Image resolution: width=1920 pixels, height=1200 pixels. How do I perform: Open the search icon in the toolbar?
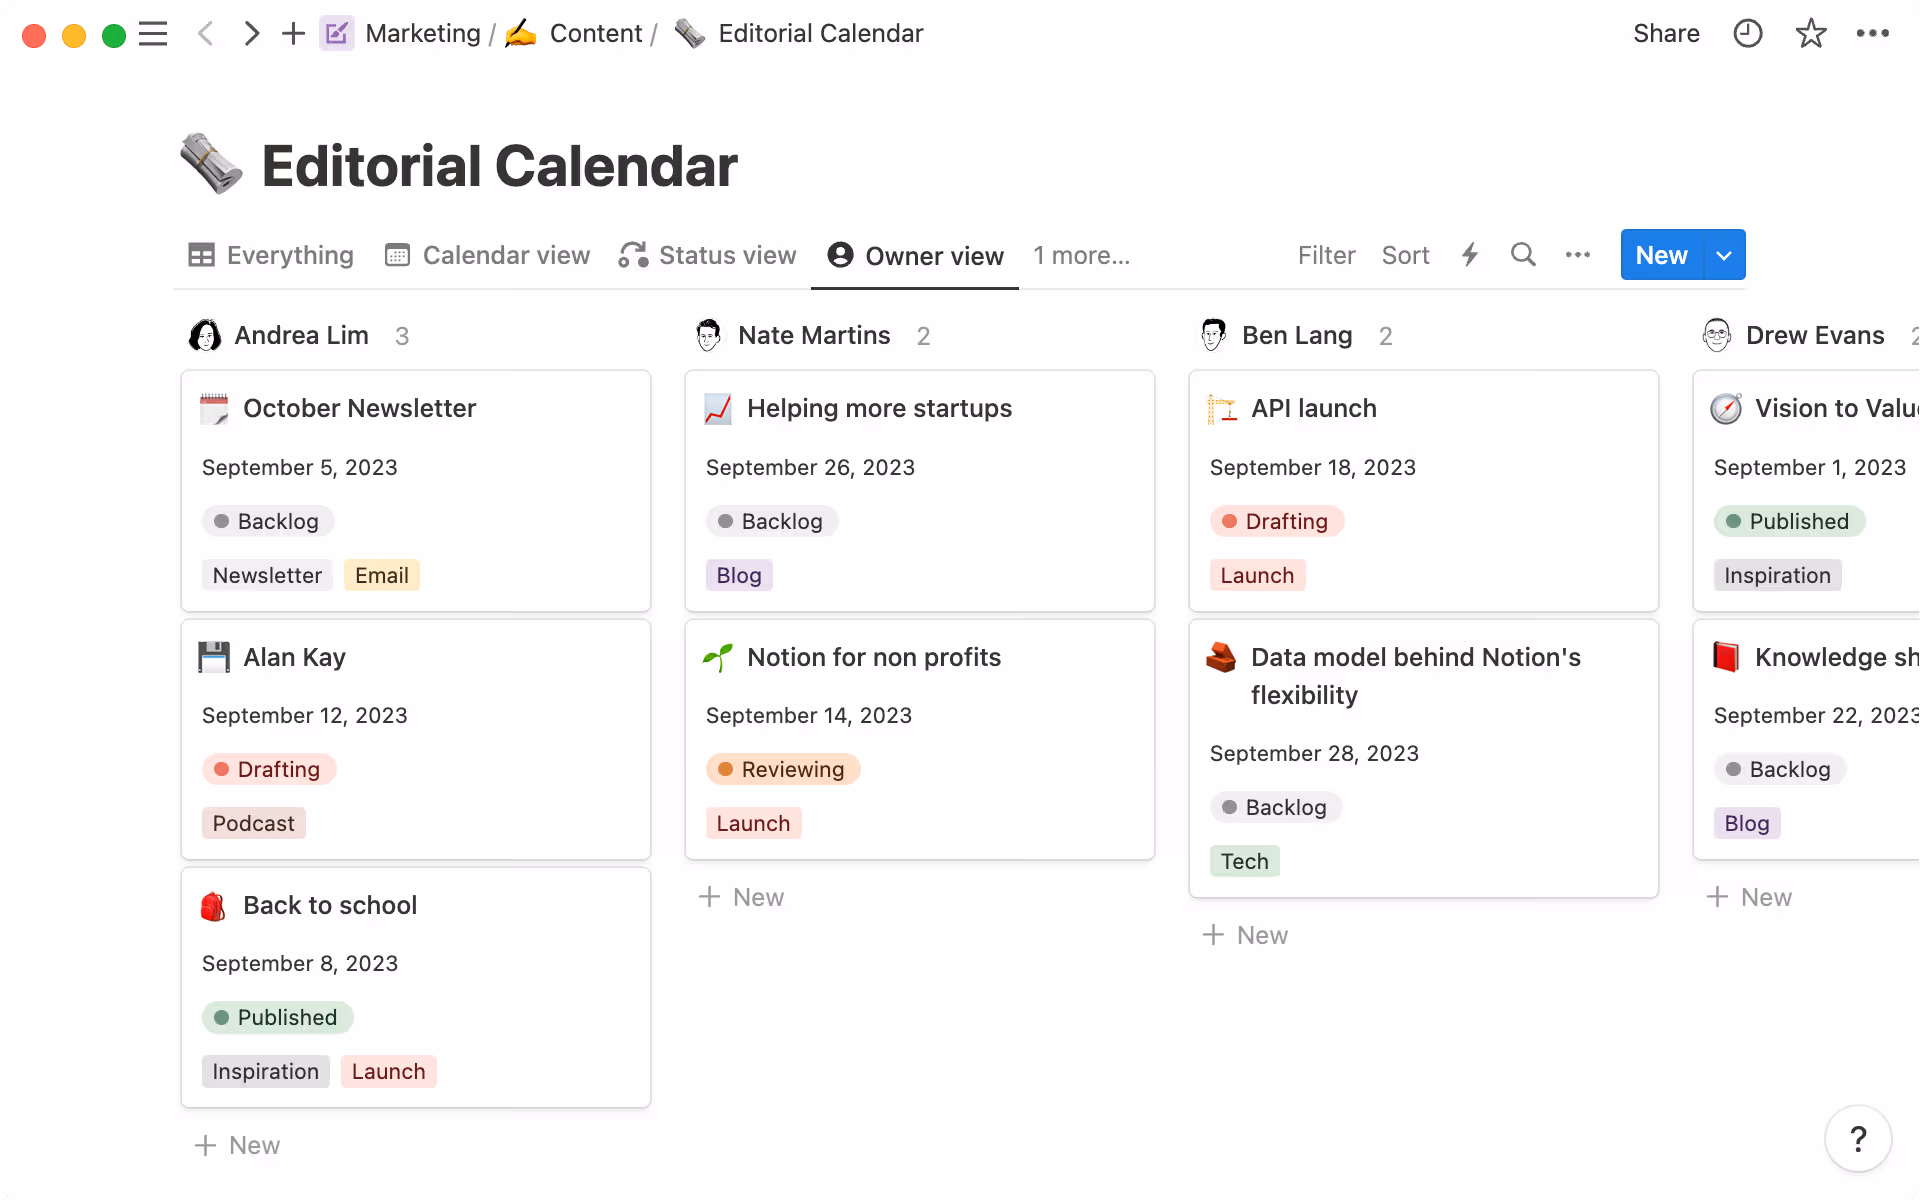click(1522, 255)
